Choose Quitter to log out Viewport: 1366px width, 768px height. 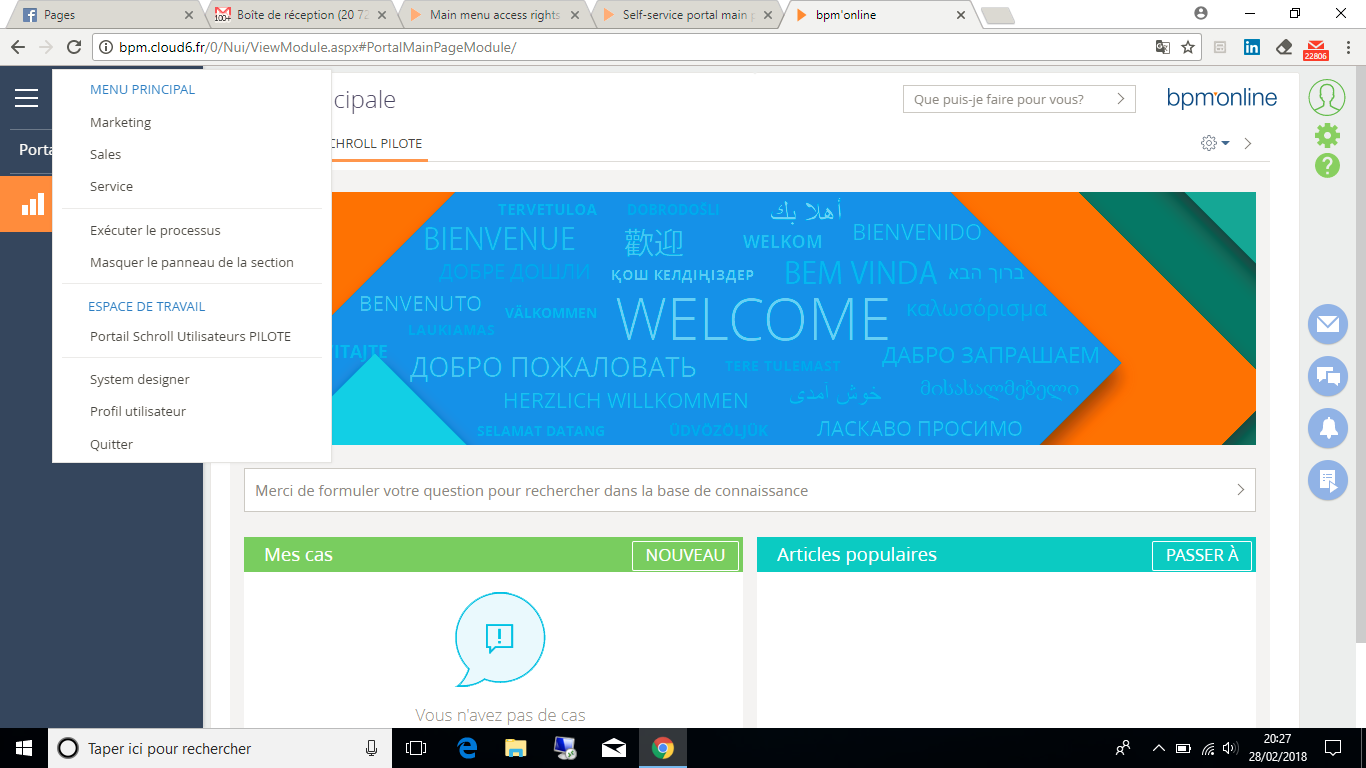pos(112,444)
